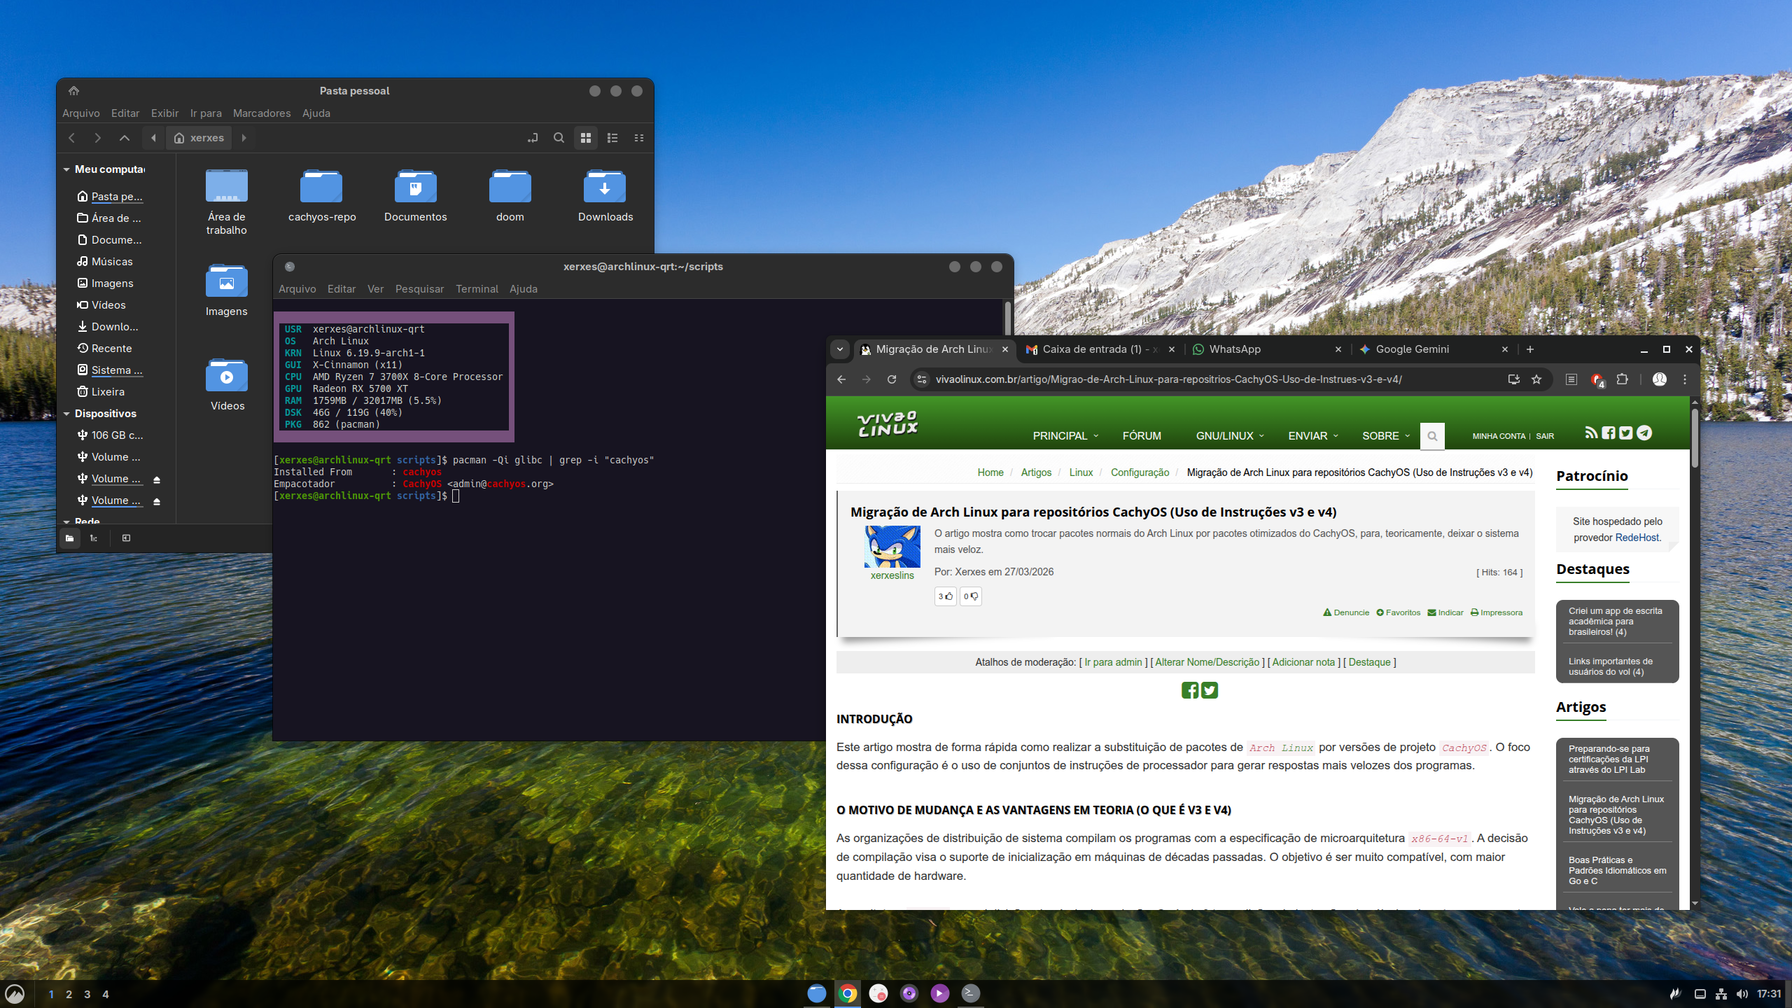Click the RSS feed icon in header
Screen dimensions: 1792x1008
click(x=1591, y=433)
